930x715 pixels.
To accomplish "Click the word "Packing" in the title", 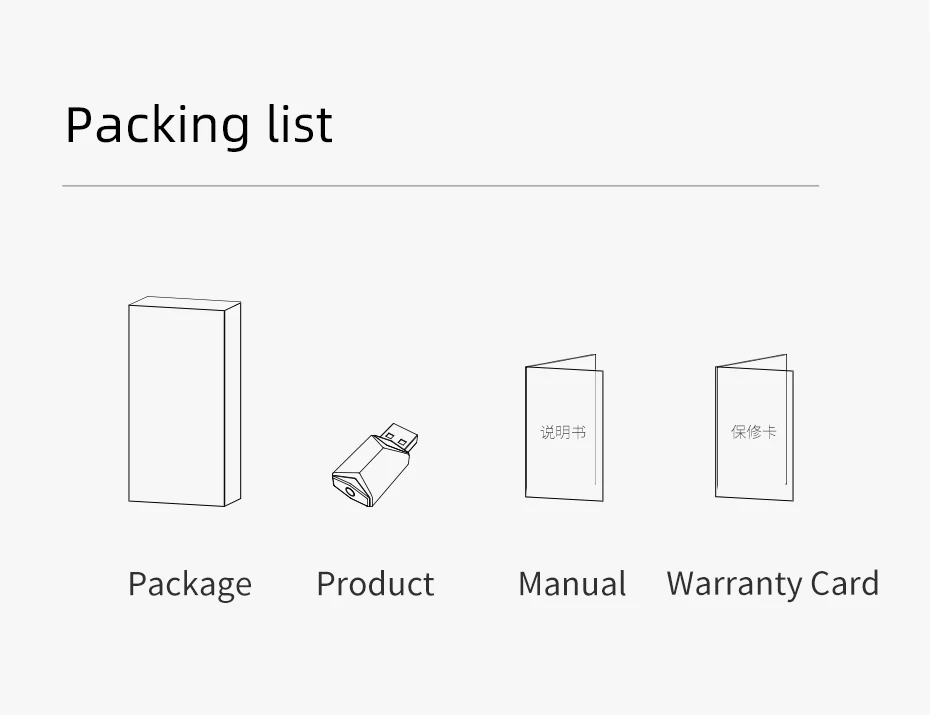I will 157,125.
